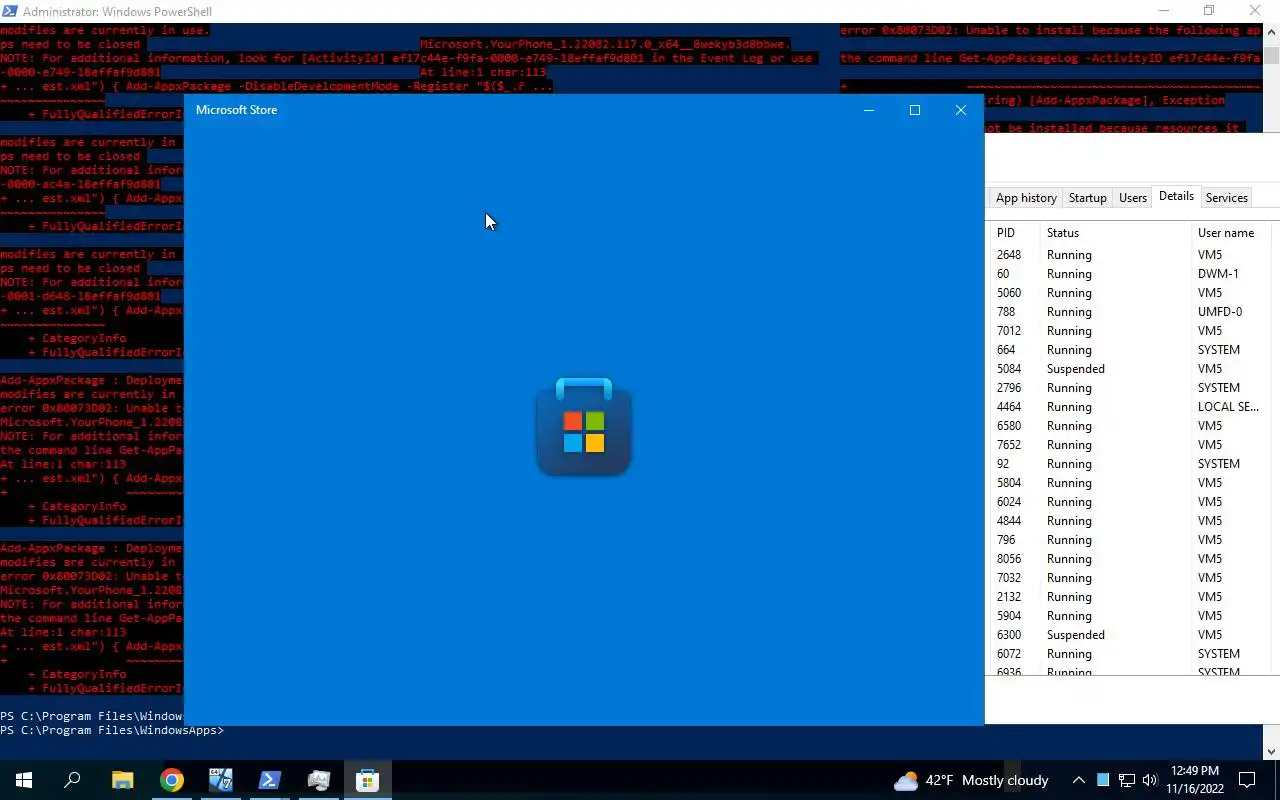
Task: Select the LOCAL SE... user name cell
Action: pos(1228,407)
